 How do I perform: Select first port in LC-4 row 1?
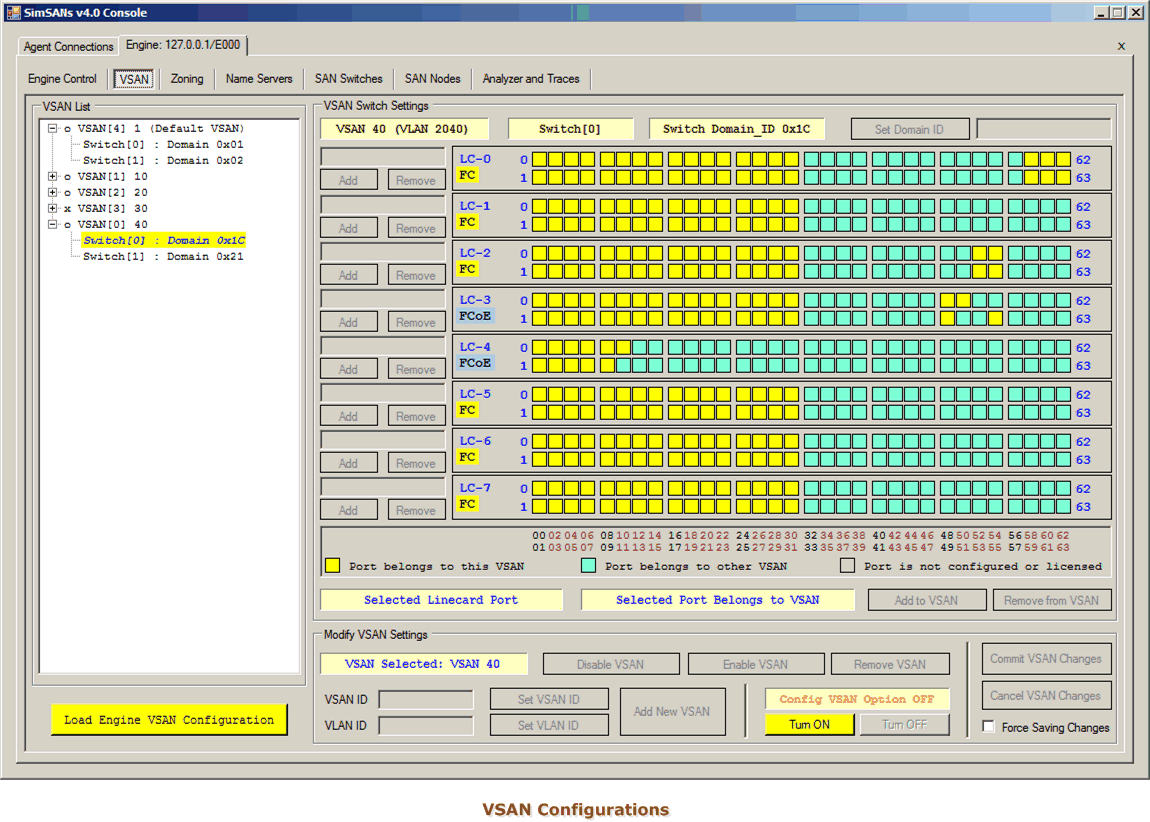point(539,365)
